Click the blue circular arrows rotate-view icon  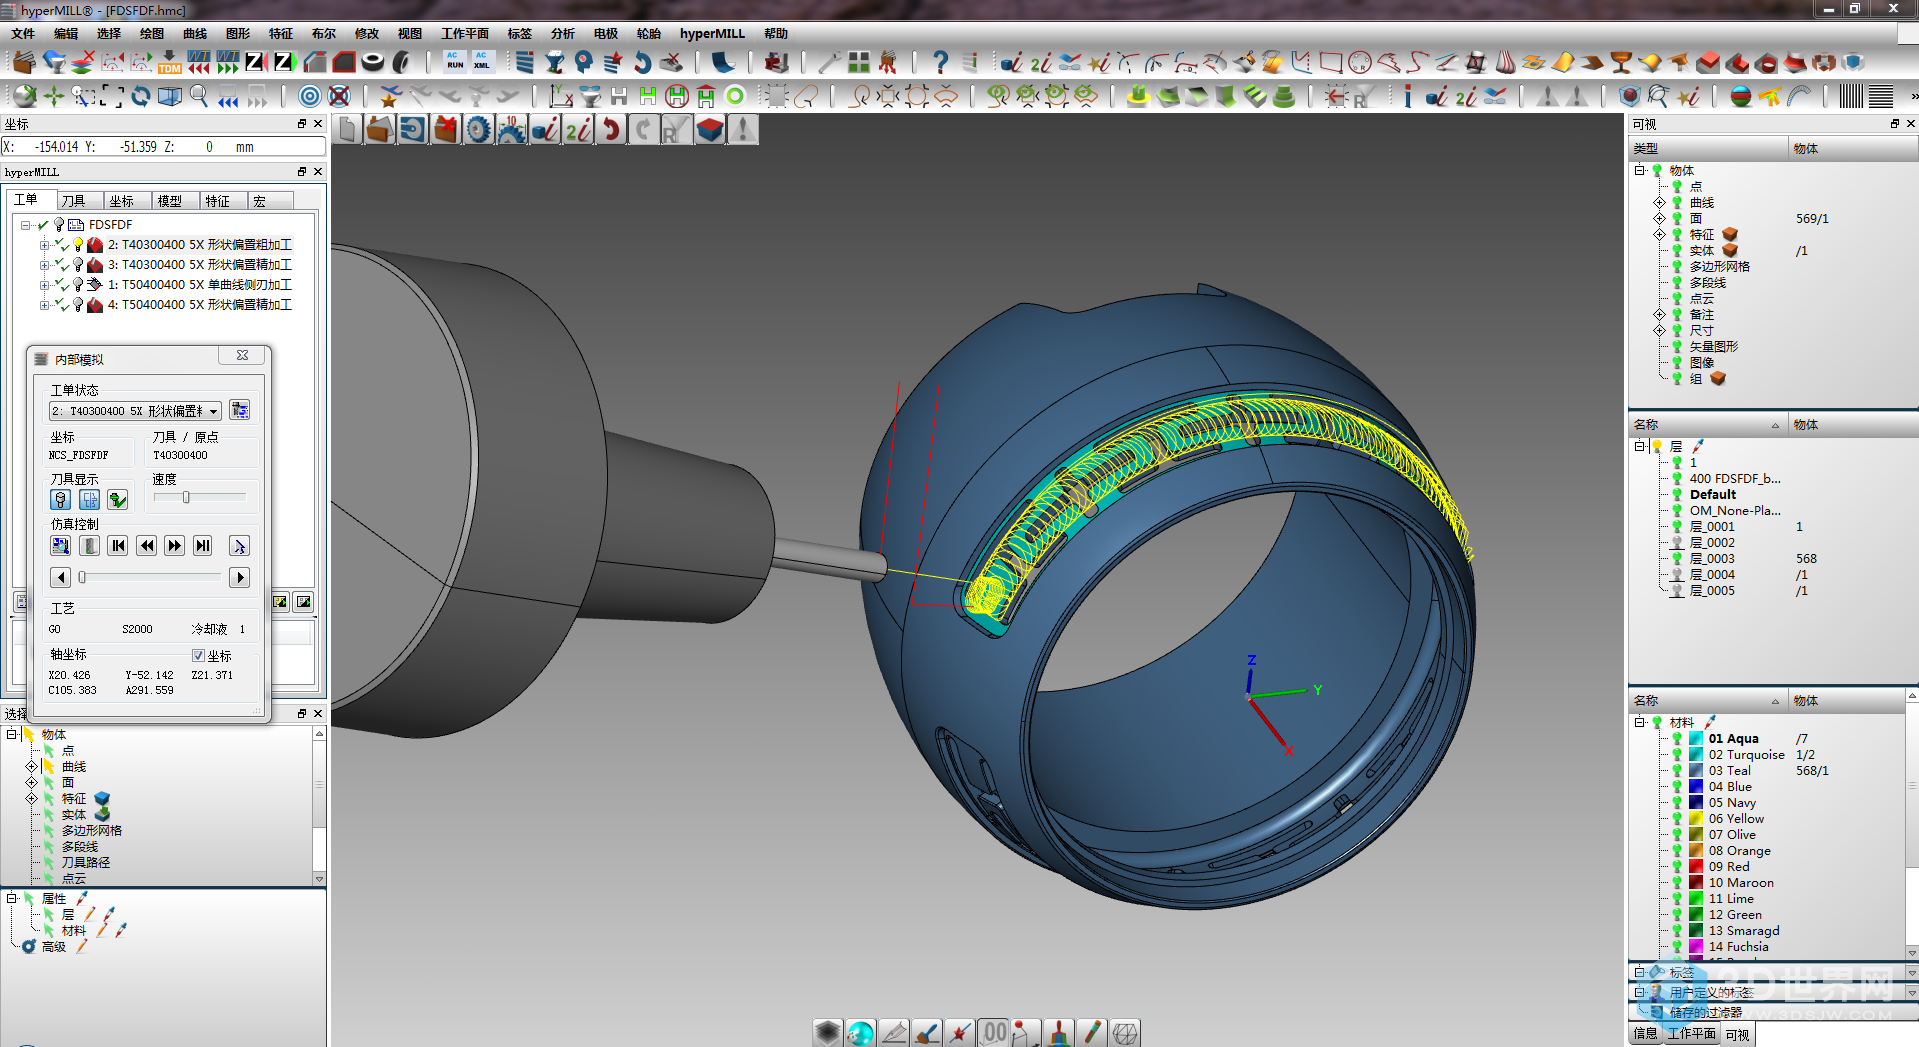(x=141, y=96)
